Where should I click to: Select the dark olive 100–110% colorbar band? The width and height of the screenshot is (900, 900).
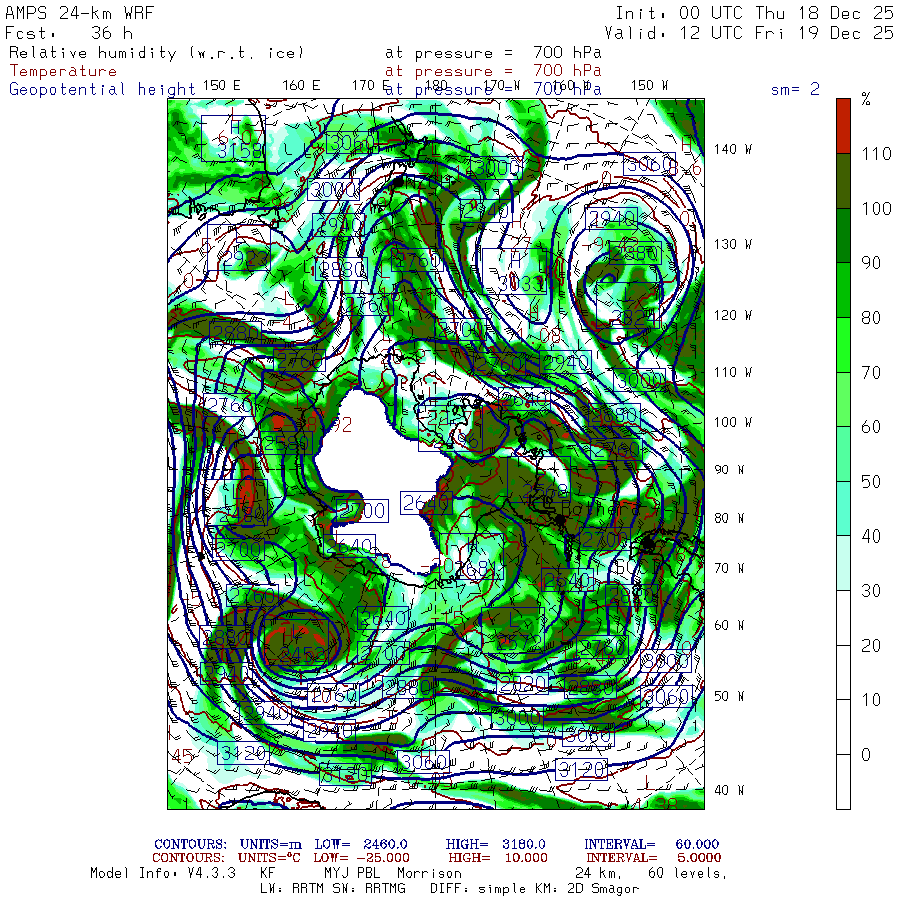coord(843,181)
